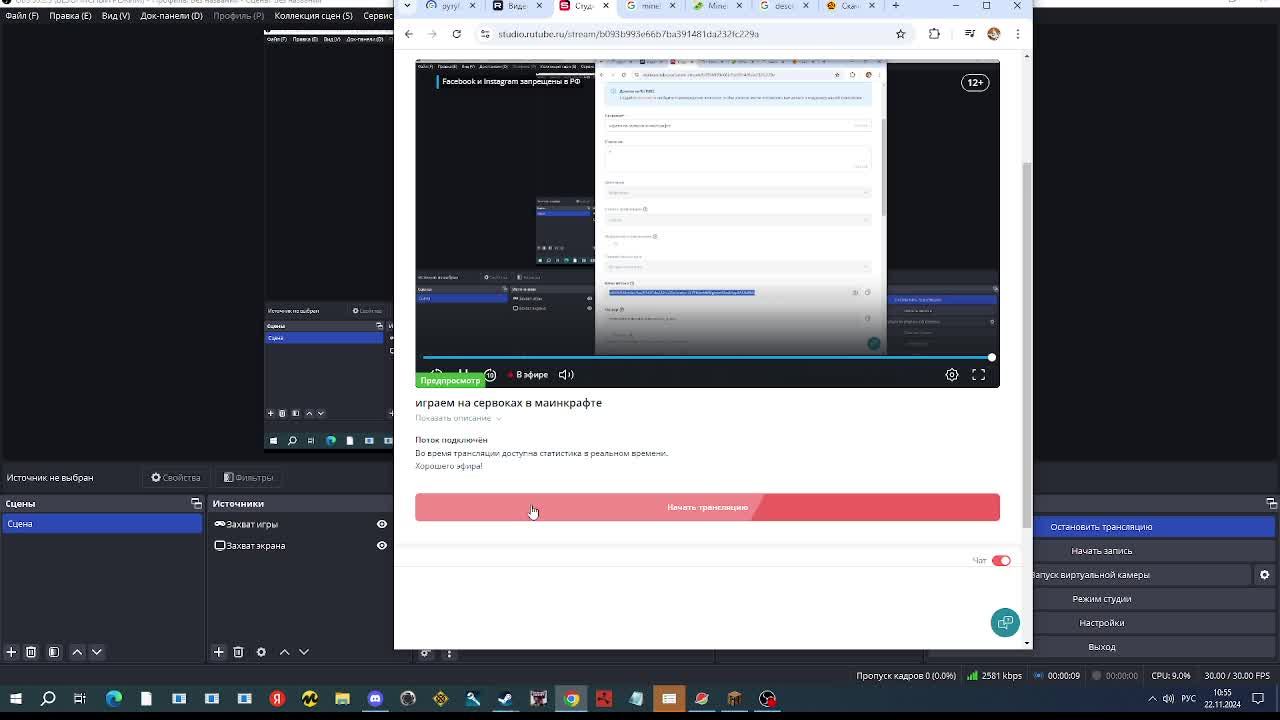
Task: Open the Правка menu in OBS
Action: click(x=70, y=16)
